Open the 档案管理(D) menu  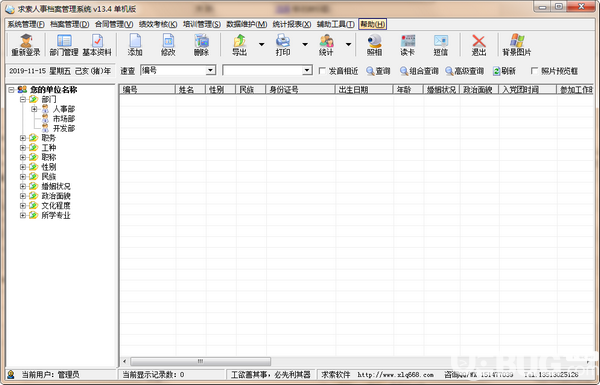point(70,24)
